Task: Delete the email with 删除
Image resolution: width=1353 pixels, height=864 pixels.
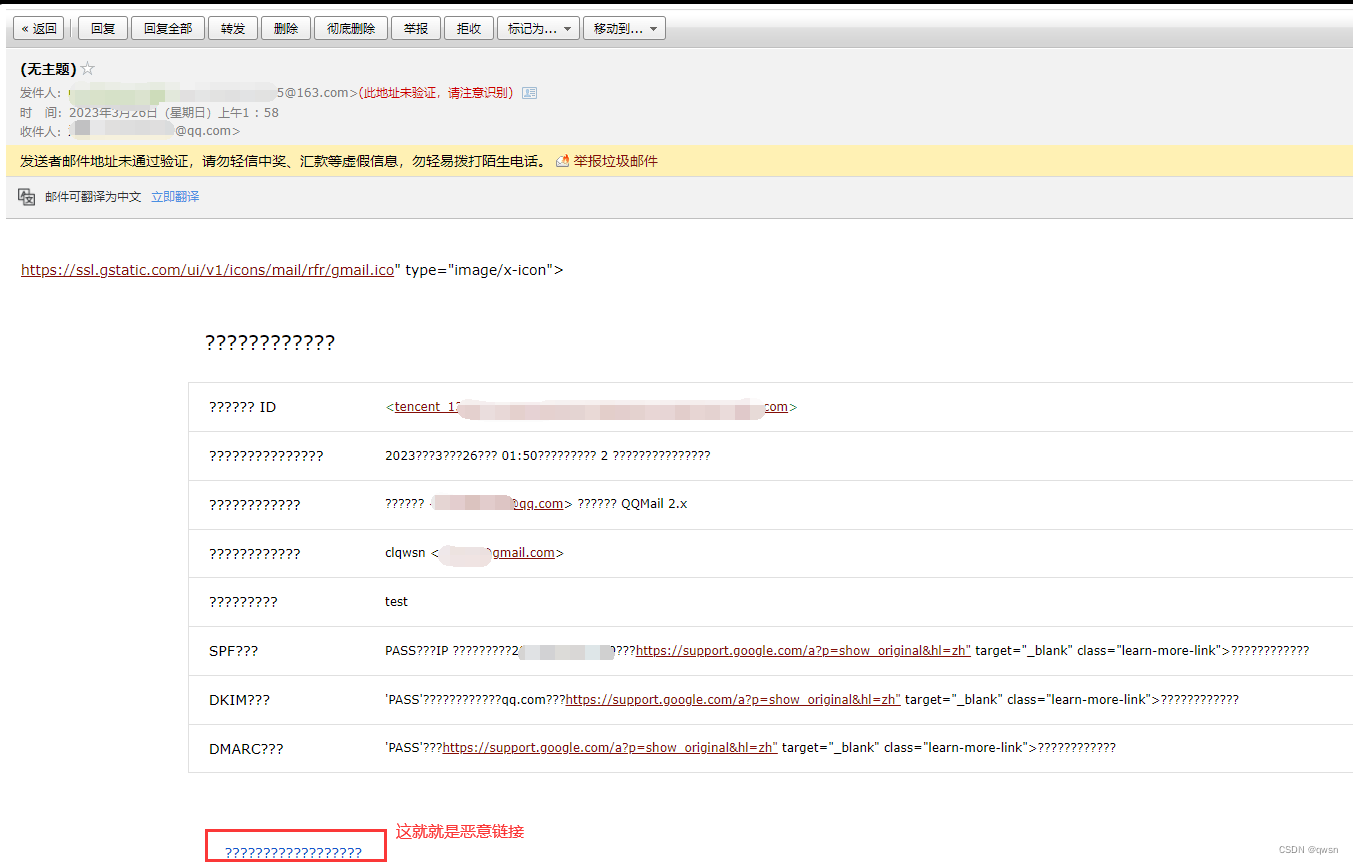Action: [x=286, y=29]
